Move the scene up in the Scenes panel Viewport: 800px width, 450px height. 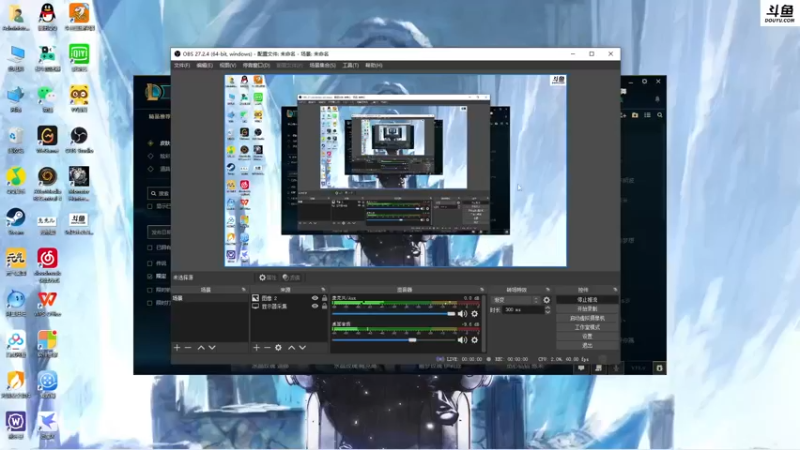point(201,347)
